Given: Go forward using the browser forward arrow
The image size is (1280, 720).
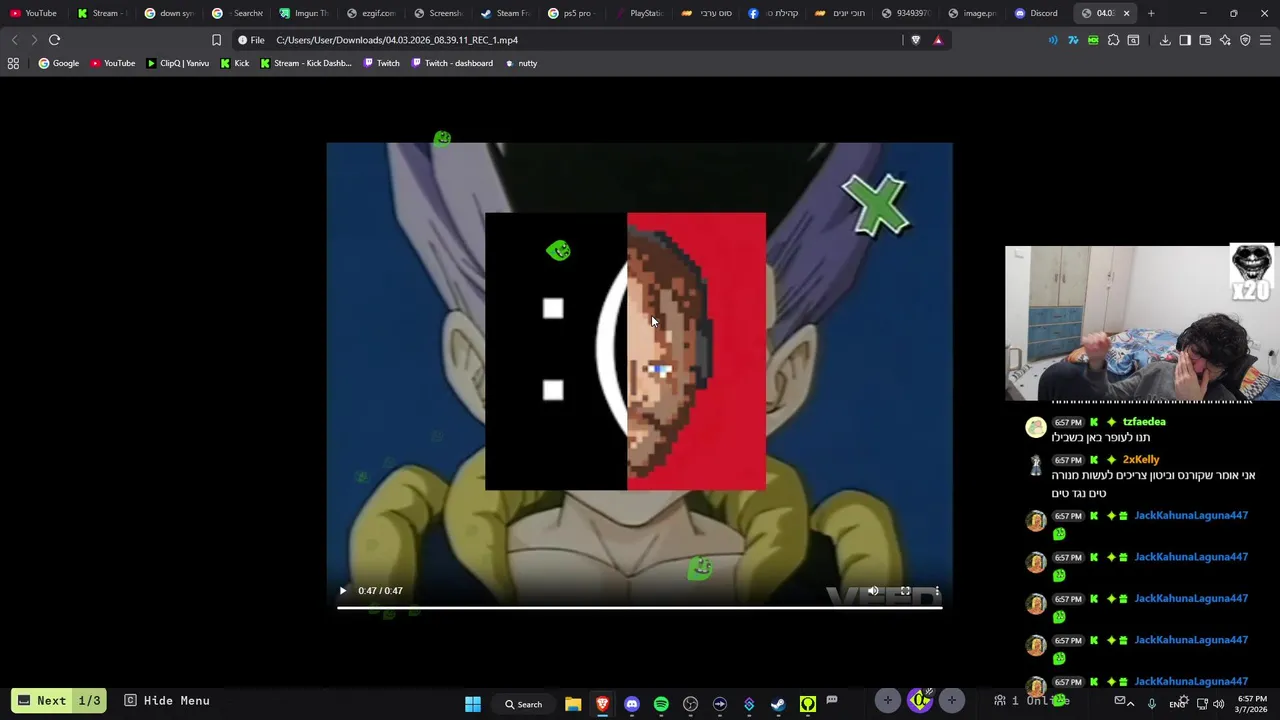Looking at the screenshot, I should click(34, 40).
